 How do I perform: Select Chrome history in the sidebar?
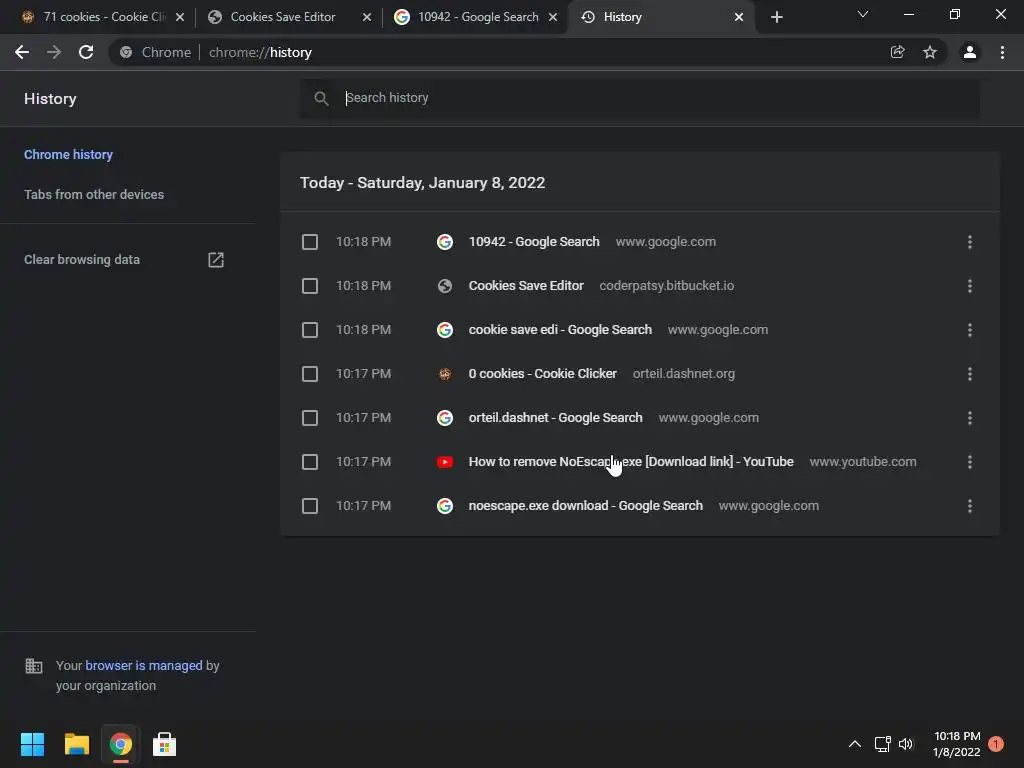pyautogui.click(x=69, y=155)
